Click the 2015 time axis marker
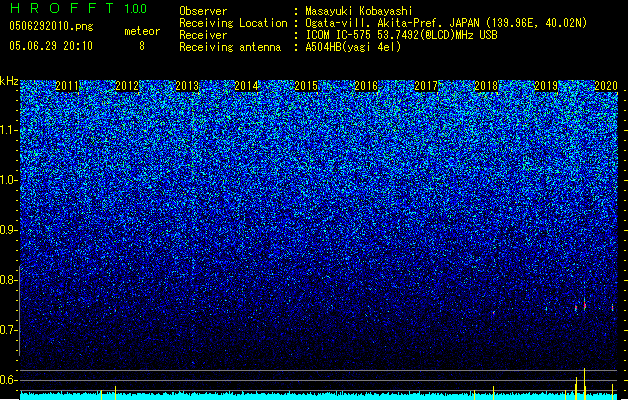Image resolution: width=629 pixels, height=400 pixels. [x=306, y=85]
